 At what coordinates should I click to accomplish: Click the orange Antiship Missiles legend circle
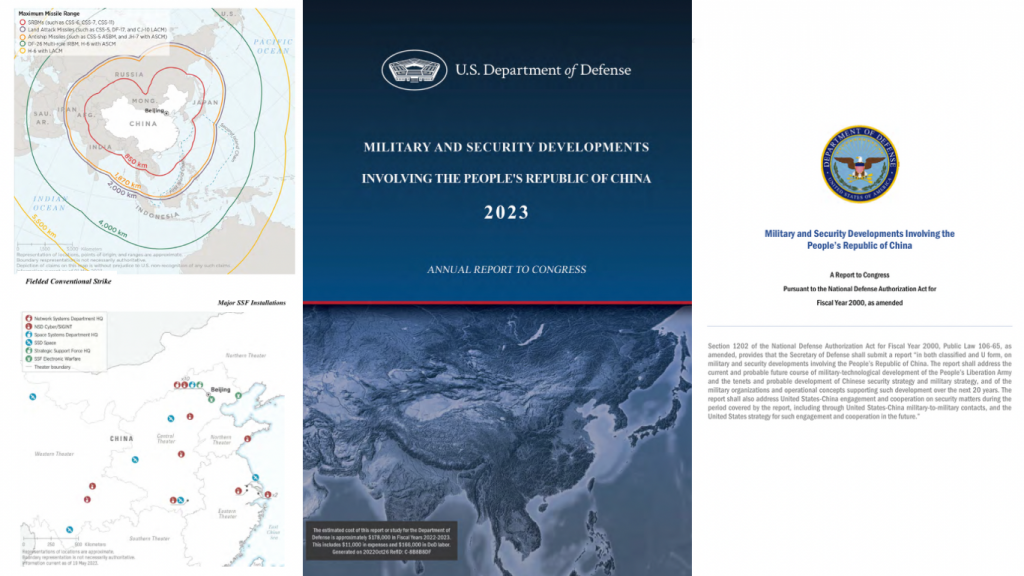coord(22,37)
